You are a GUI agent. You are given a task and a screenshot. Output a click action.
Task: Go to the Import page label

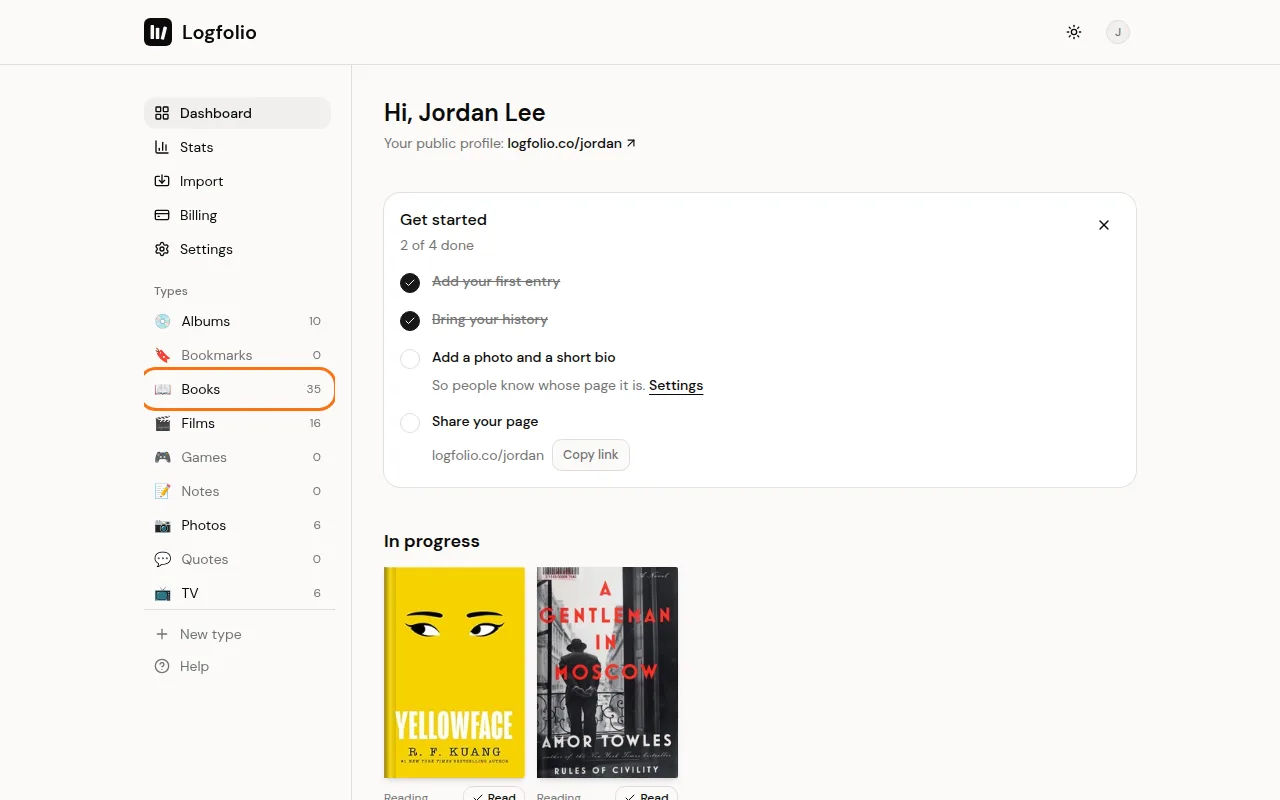pos(201,181)
